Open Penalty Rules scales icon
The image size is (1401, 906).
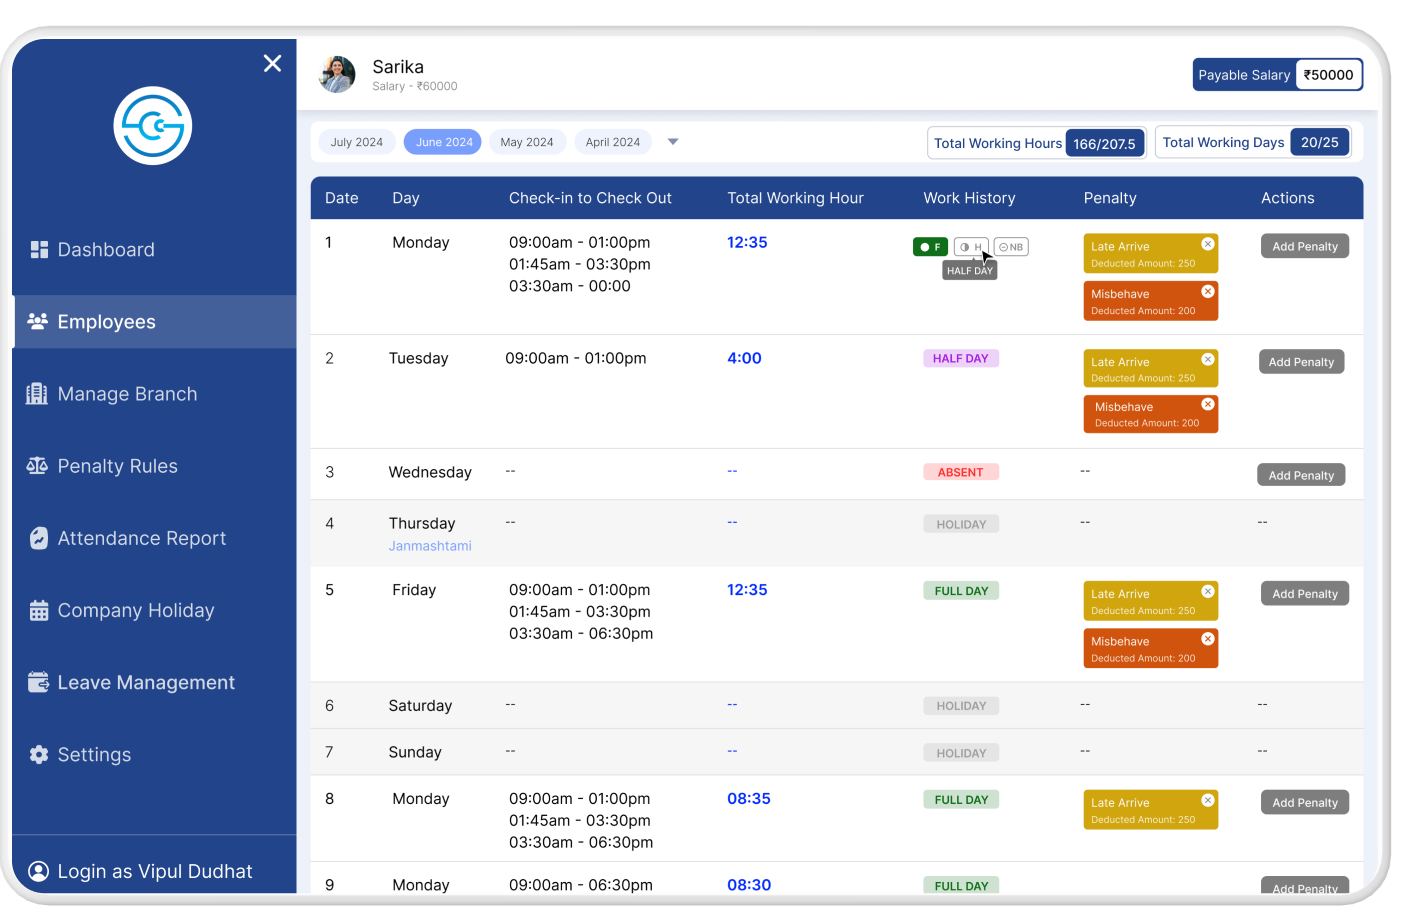(x=37, y=466)
